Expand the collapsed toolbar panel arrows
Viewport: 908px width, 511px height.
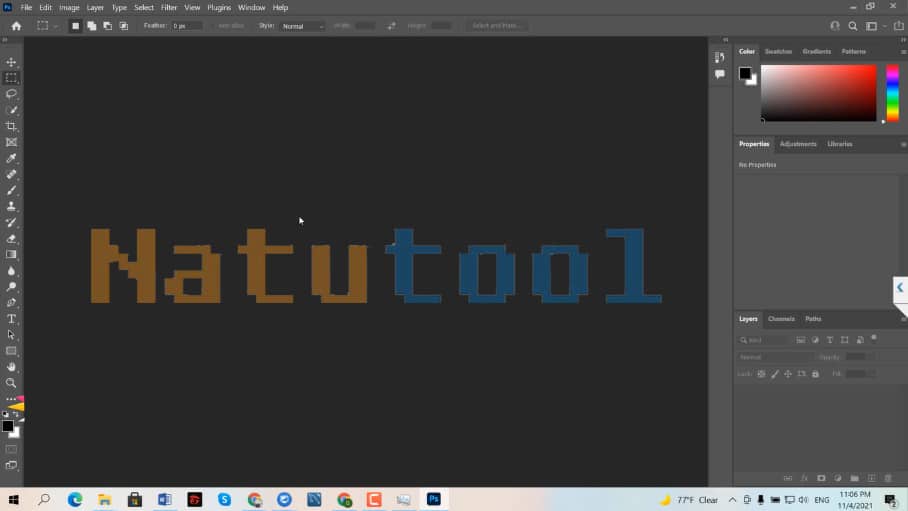click(x=5, y=40)
